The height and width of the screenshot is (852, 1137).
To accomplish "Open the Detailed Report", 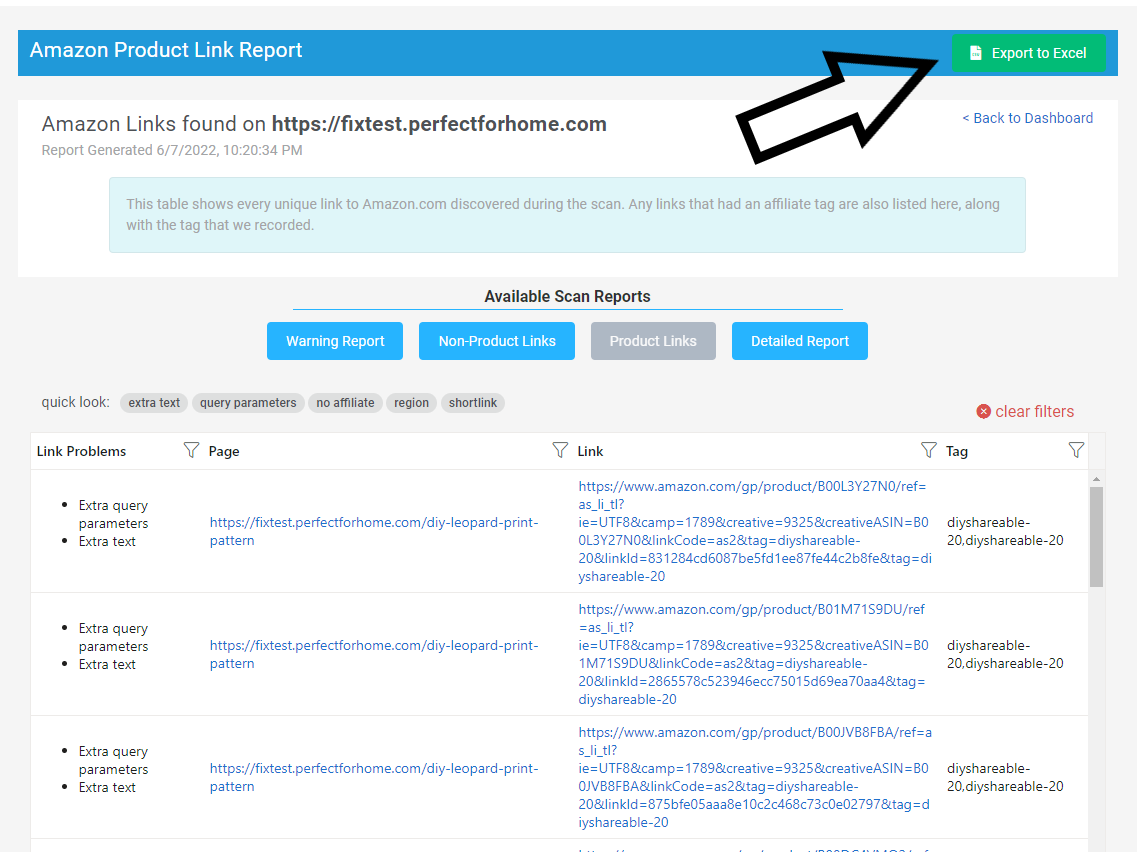I will click(799, 341).
